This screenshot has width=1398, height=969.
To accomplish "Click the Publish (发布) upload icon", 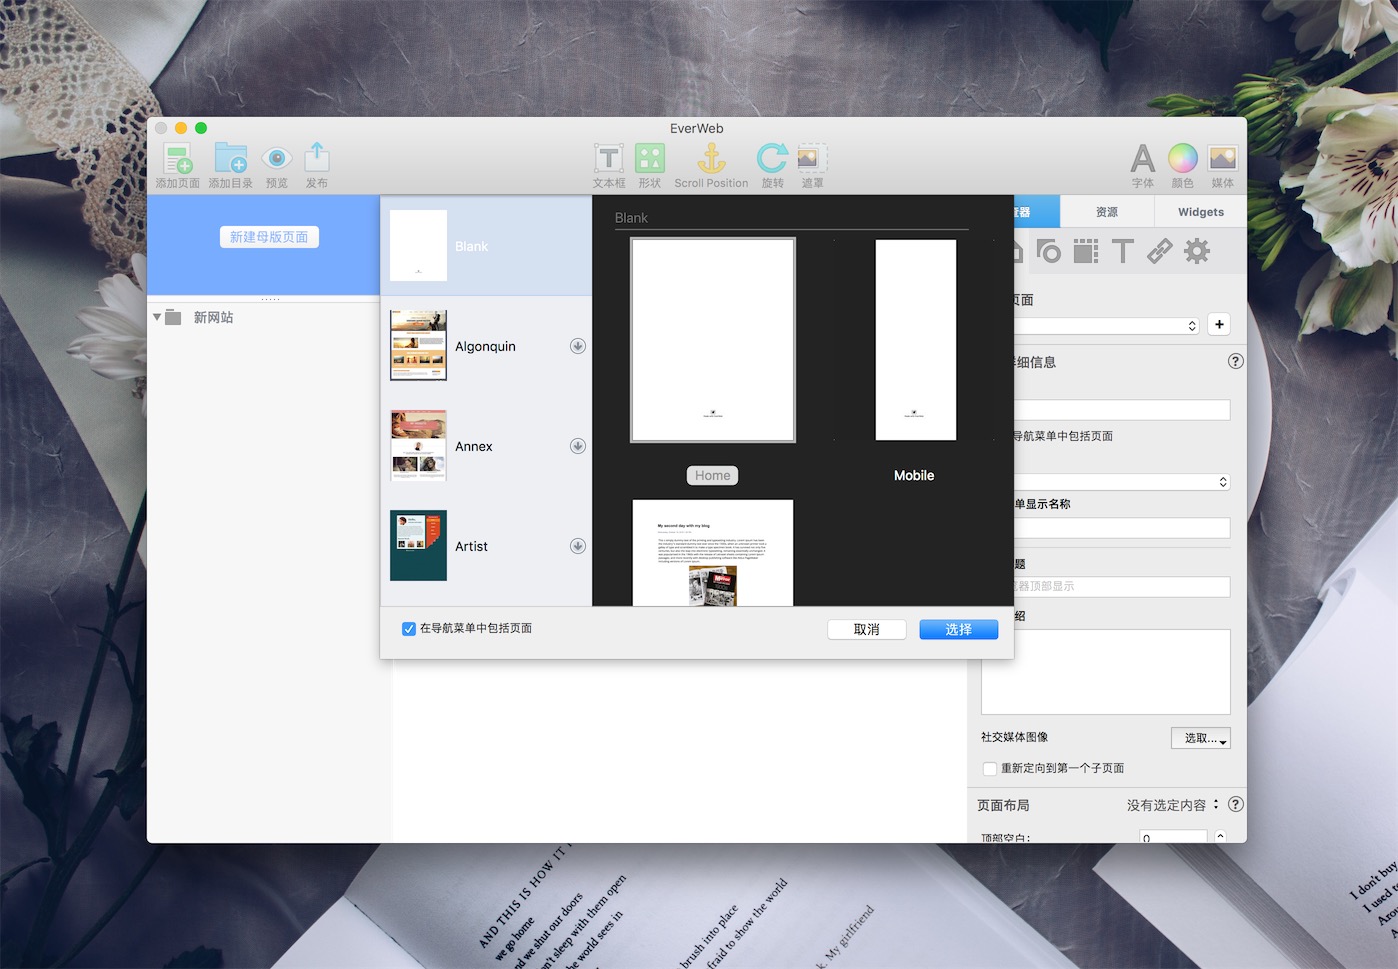I will click(x=317, y=157).
